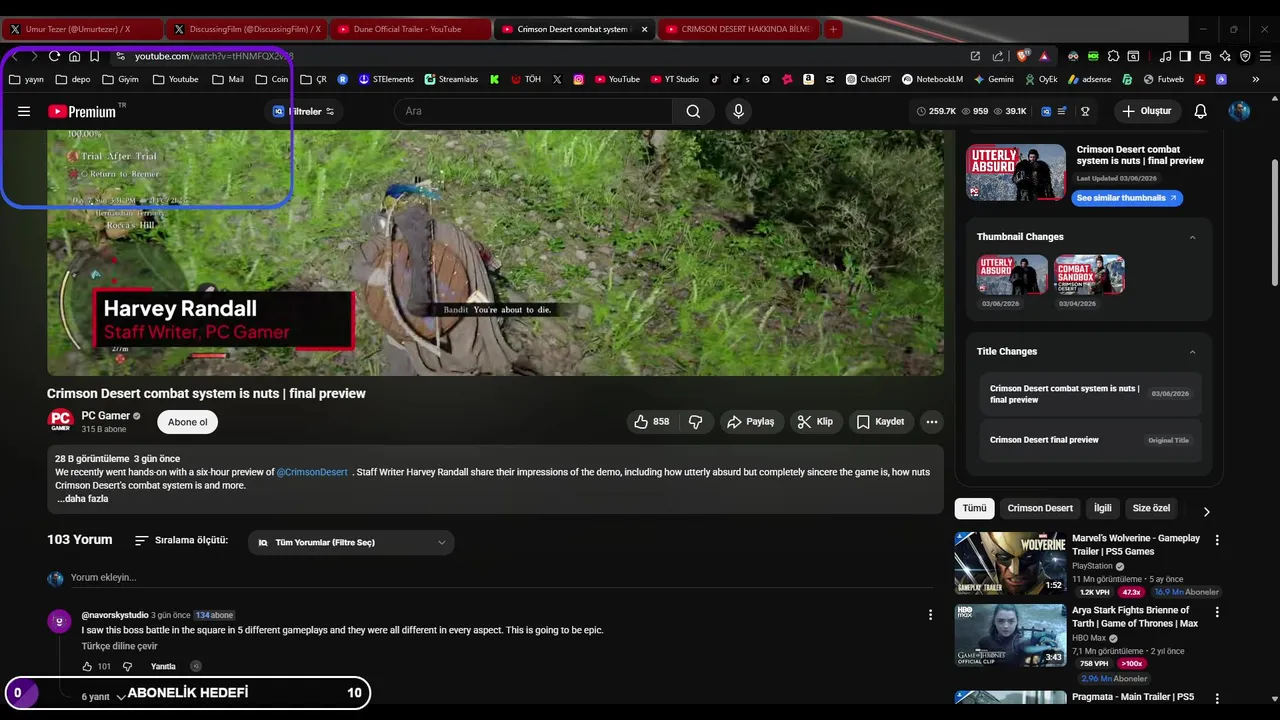
Task: Open more actions three-dot menu under video
Action: click(932, 422)
